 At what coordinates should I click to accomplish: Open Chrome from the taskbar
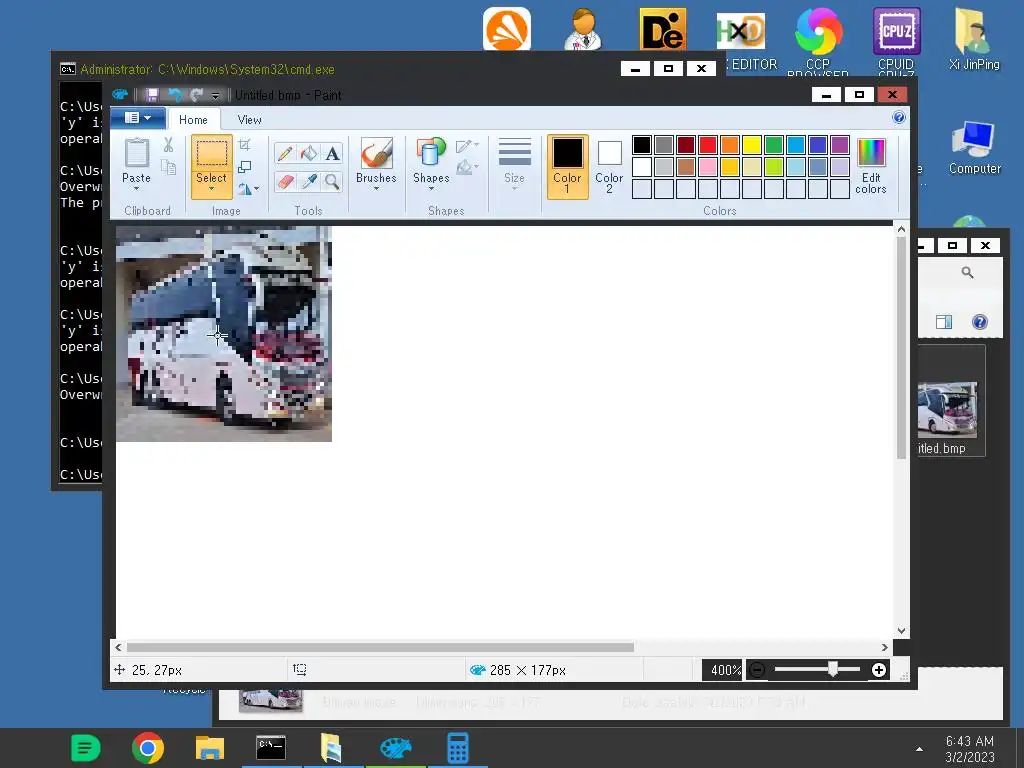coord(148,748)
